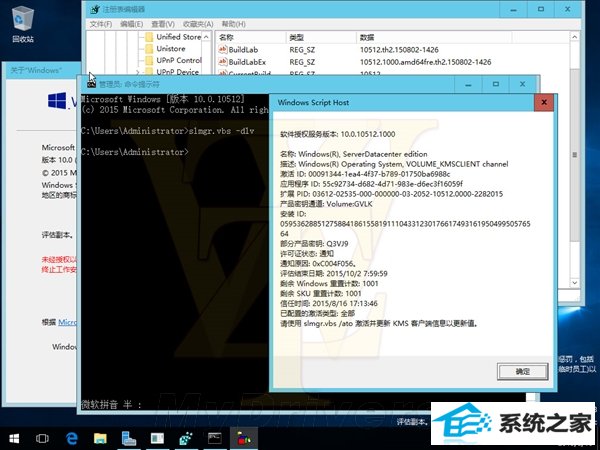Close the Command Prompt window
600x450 pixels.
pos(523,85)
